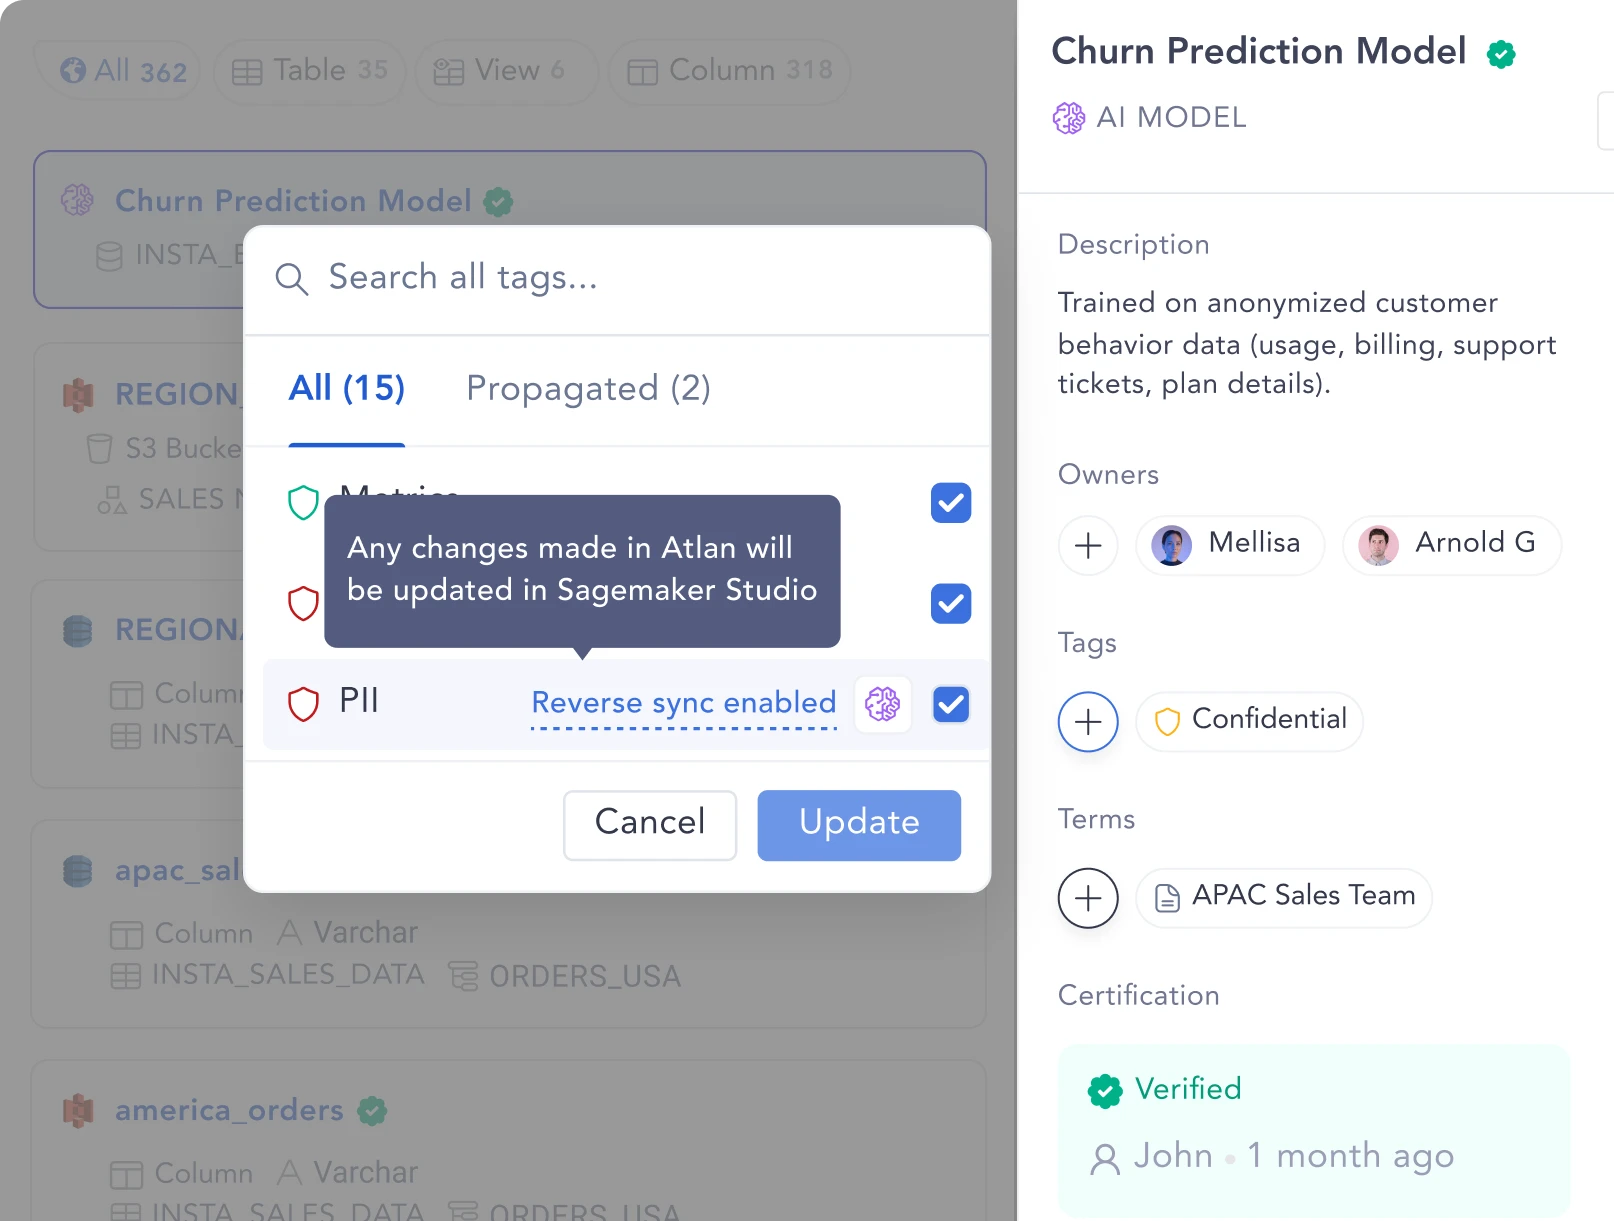Select the All (15) tab

click(x=346, y=389)
